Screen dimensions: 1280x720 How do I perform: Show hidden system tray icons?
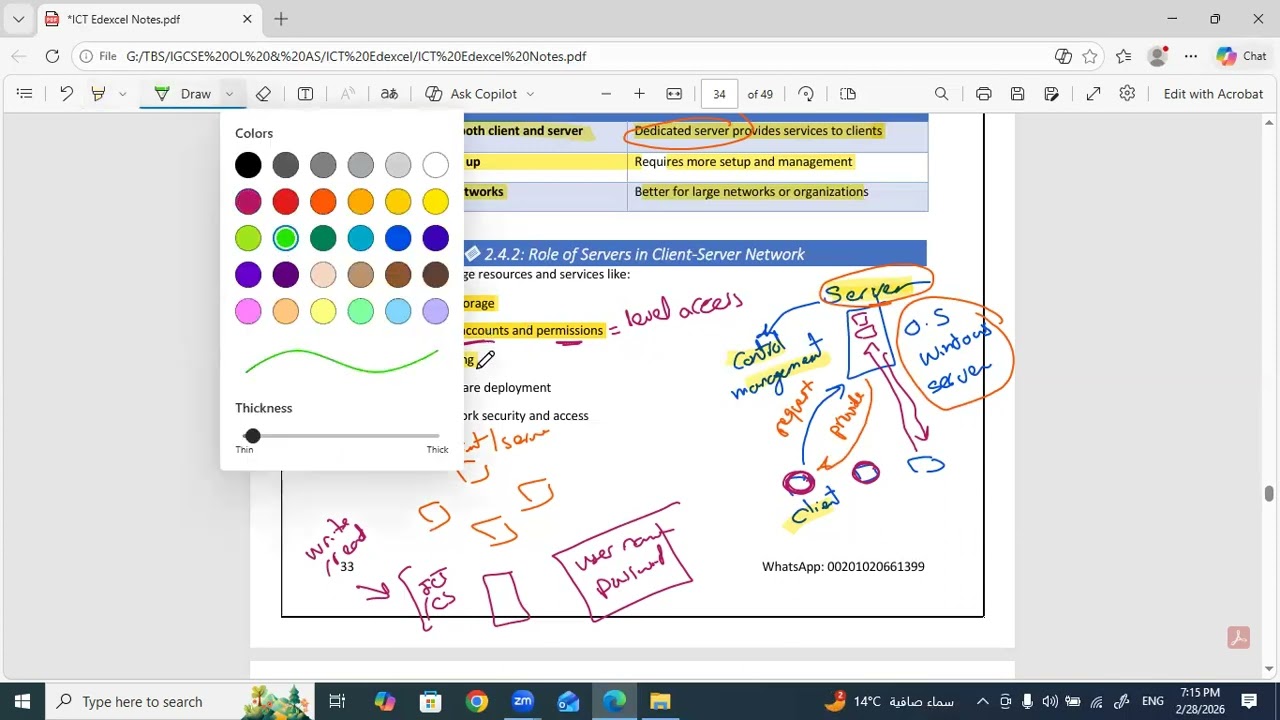tap(982, 701)
